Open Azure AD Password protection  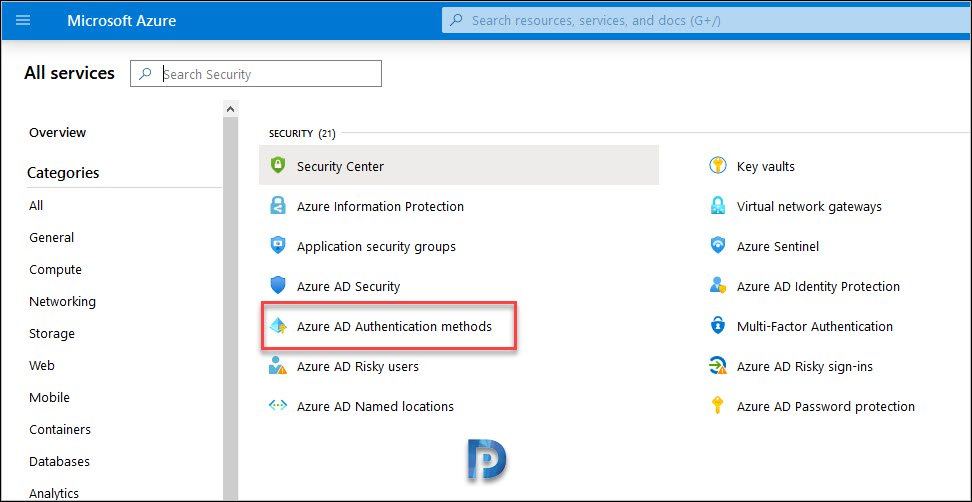pyautogui.click(x=826, y=407)
